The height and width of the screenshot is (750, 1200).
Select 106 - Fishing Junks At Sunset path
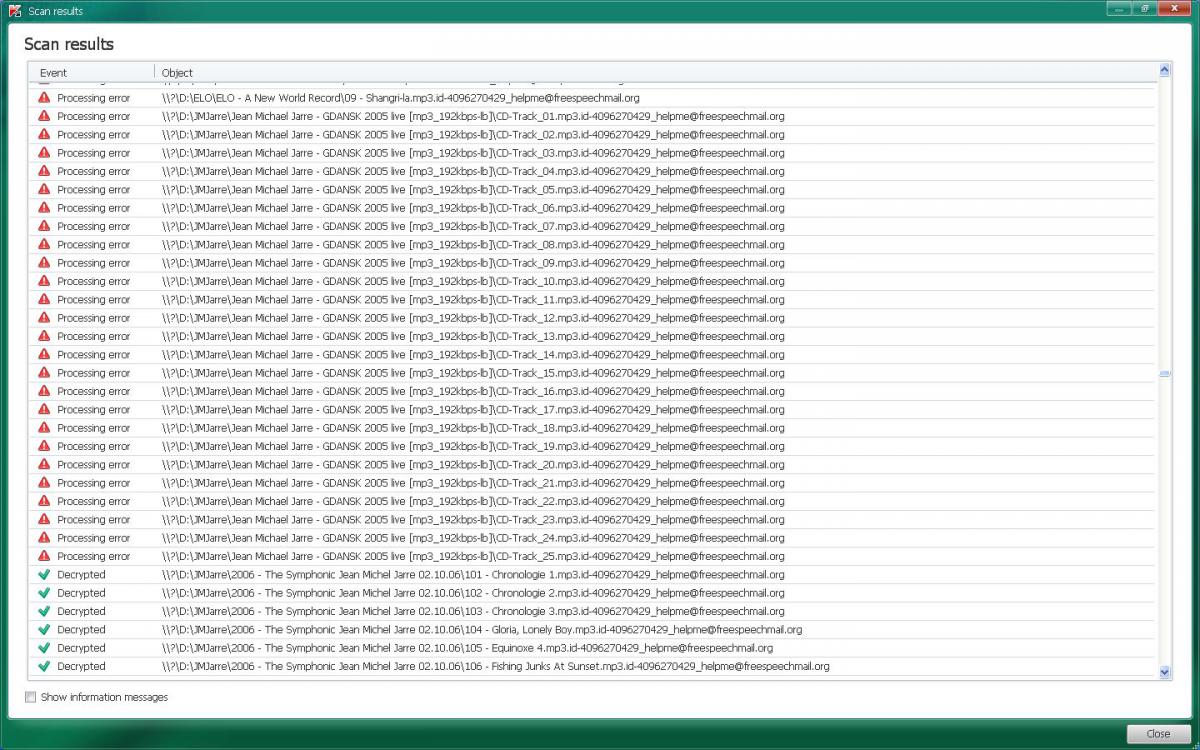tap(495, 666)
